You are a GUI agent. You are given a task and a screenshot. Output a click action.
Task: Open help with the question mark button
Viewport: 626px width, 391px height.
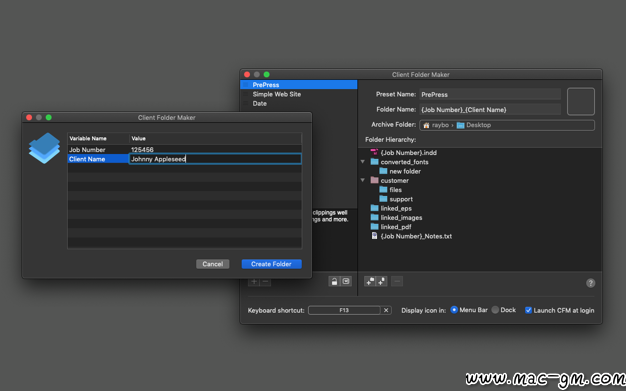pos(590,283)
